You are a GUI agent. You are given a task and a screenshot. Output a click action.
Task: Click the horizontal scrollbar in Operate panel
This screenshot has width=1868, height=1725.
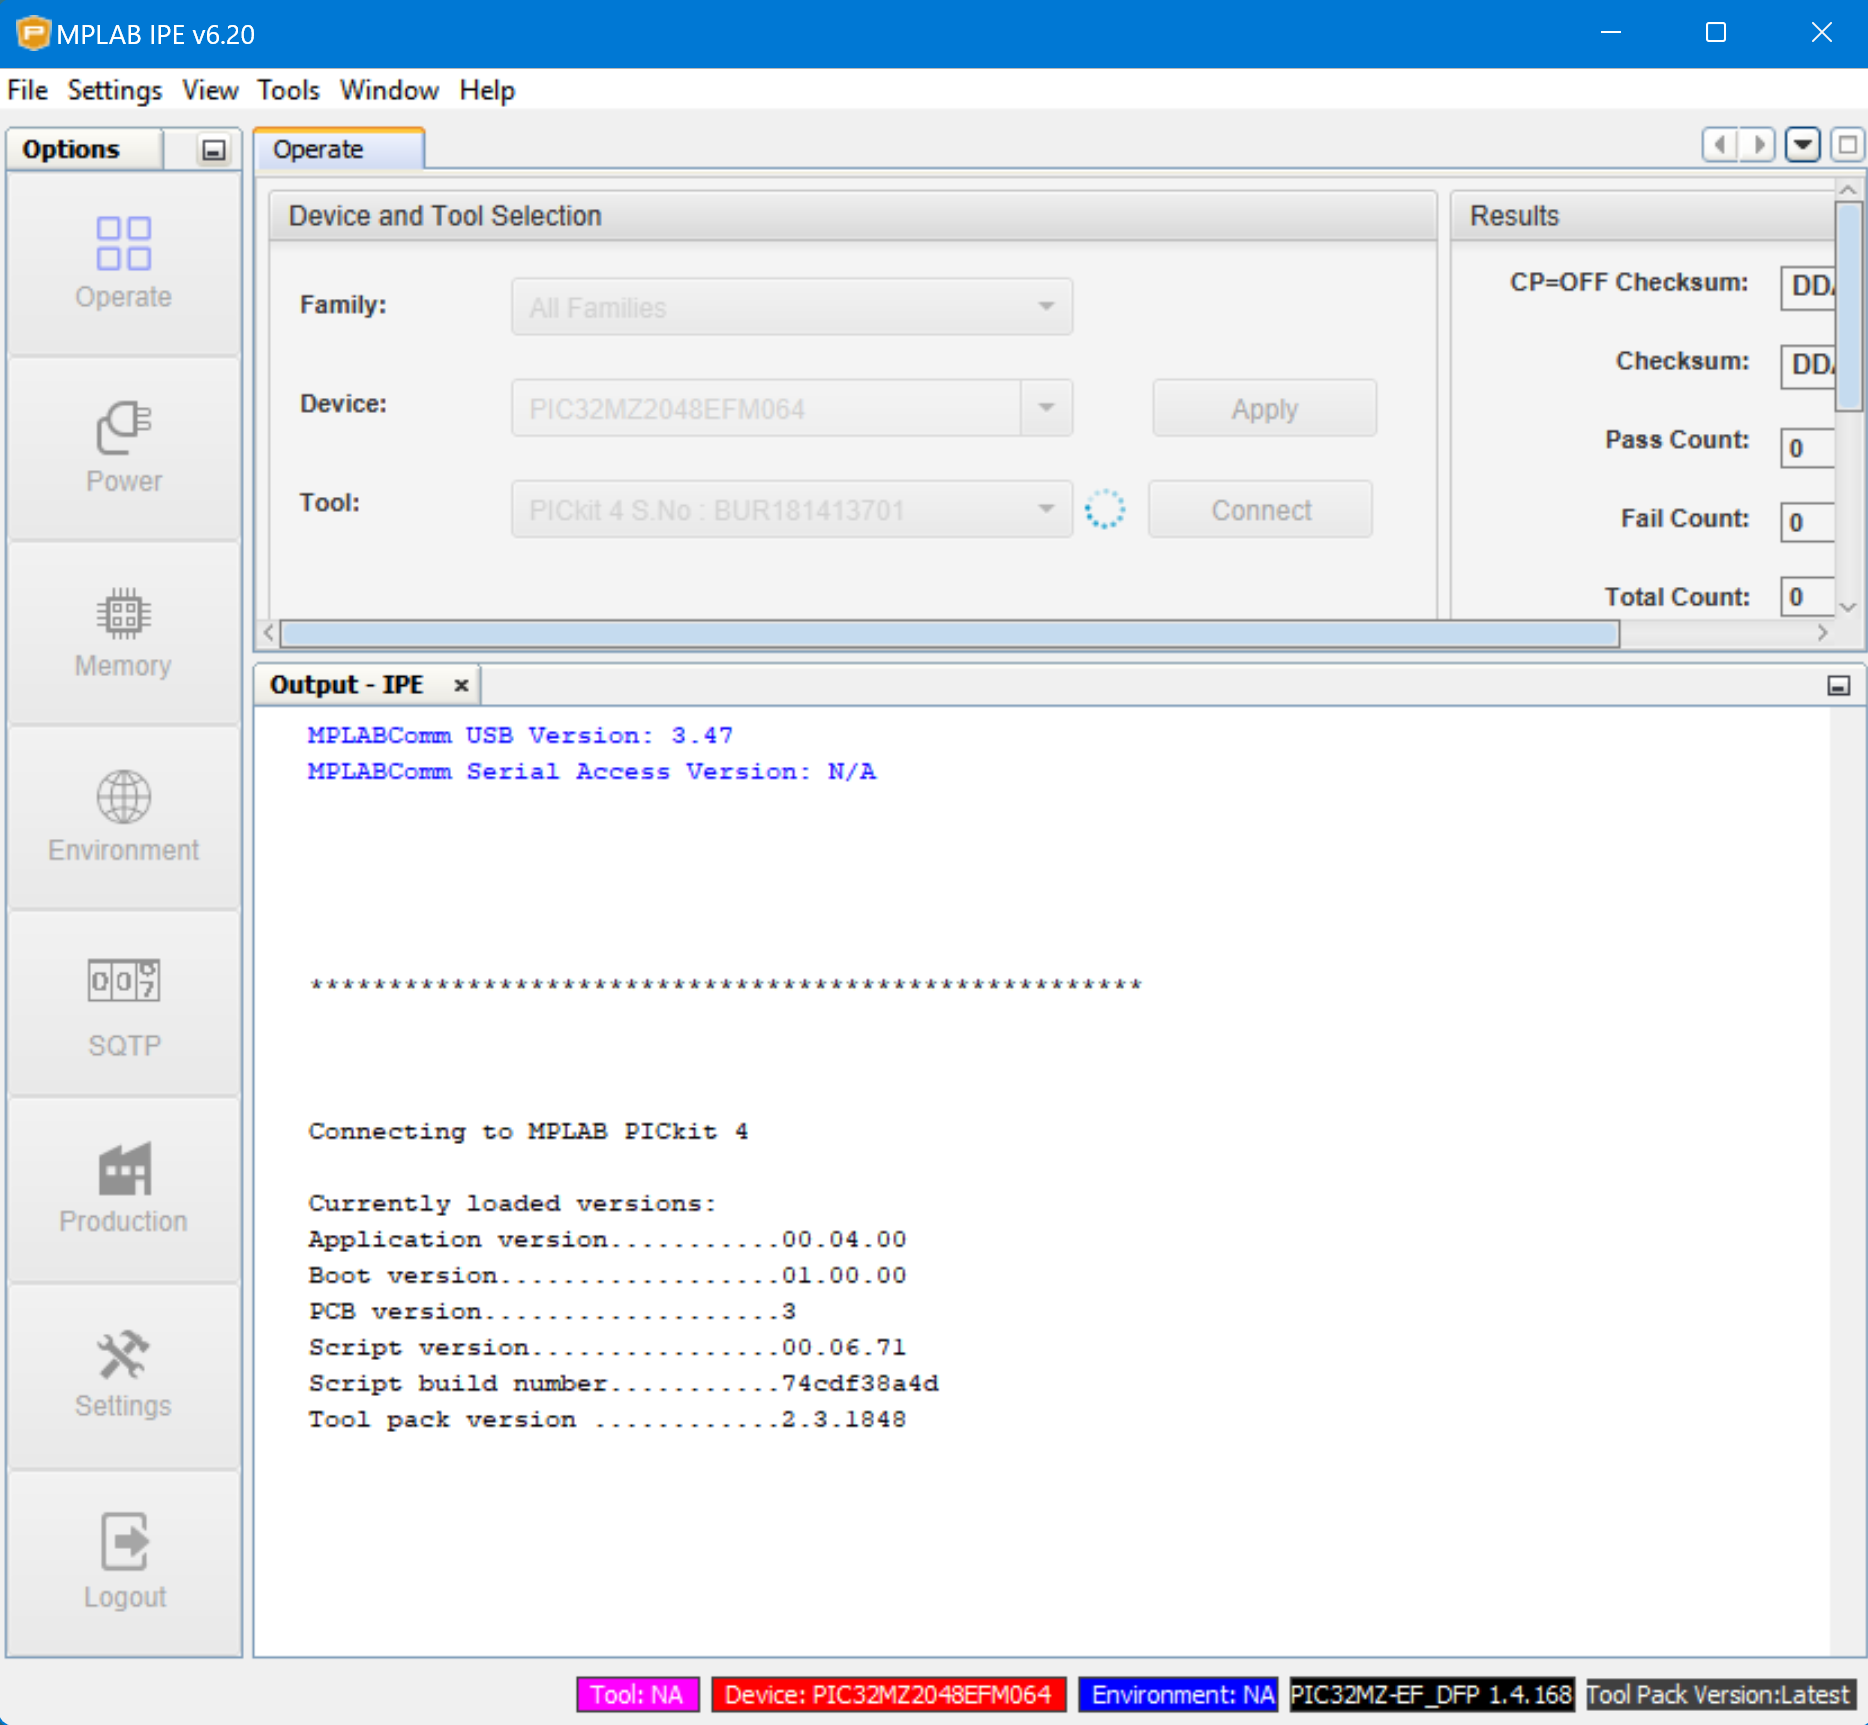coord(950,633)
